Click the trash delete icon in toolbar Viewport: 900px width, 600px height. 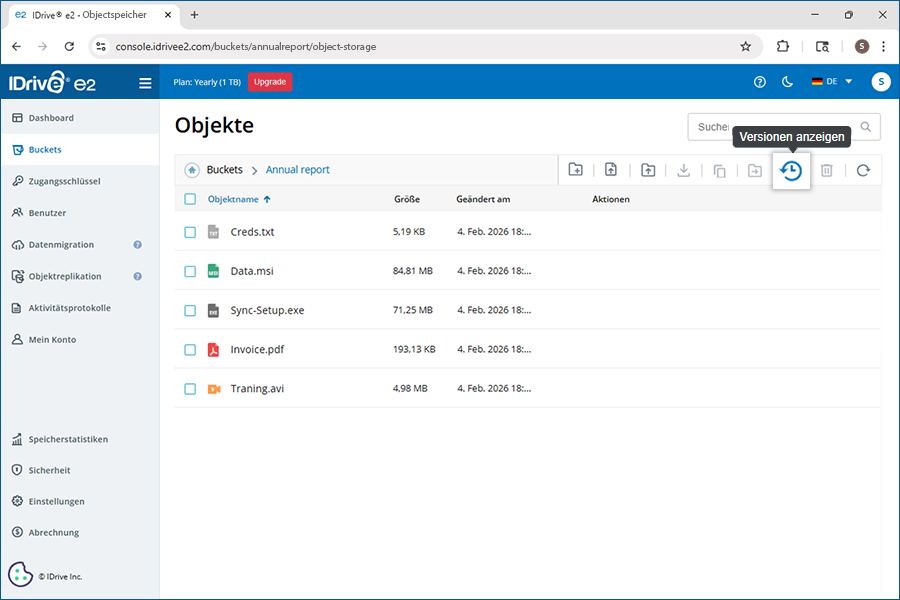[x=827, y=171]
